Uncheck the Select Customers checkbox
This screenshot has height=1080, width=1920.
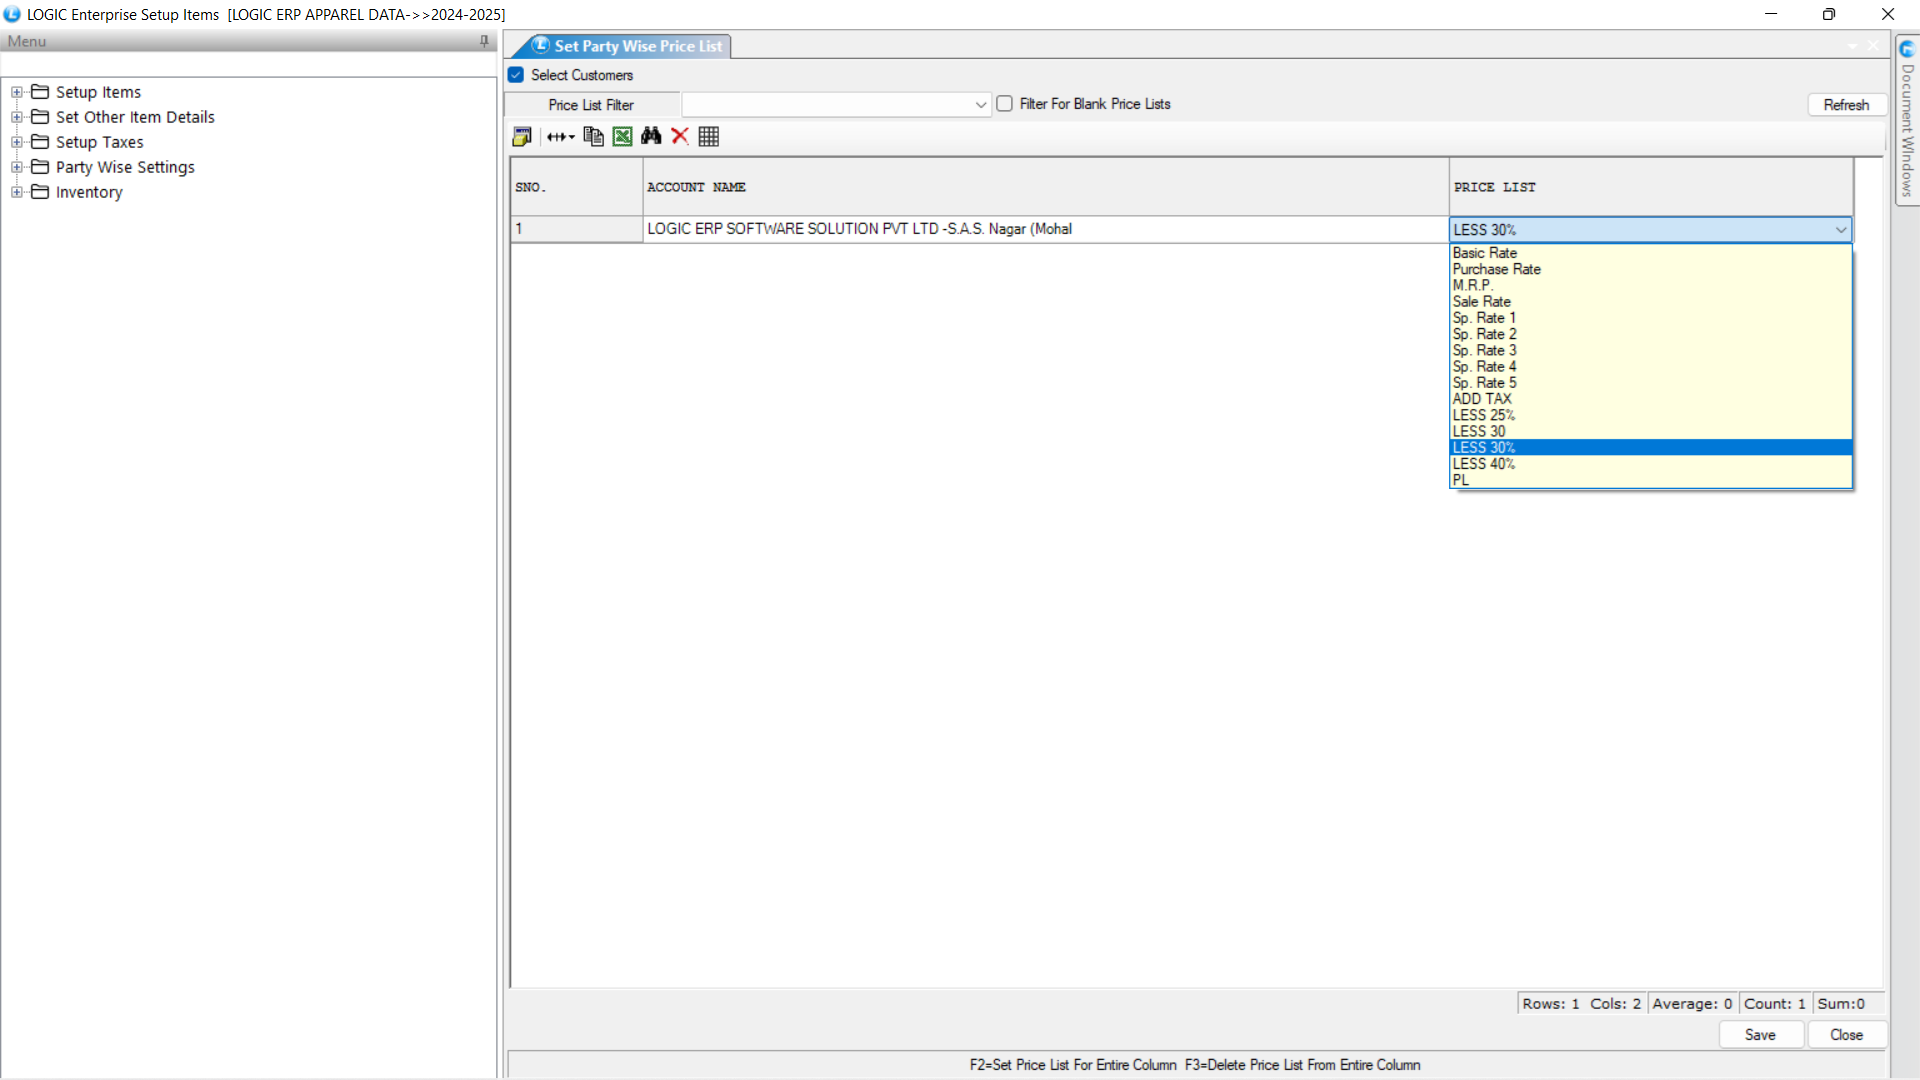[x=516, y=75]
